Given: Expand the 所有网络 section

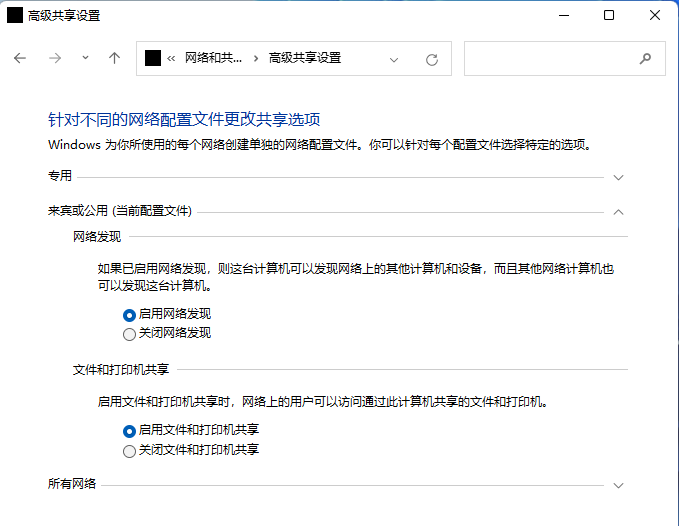Looking at the screenshot, I should pyautogui.click(x=618, y=485).
